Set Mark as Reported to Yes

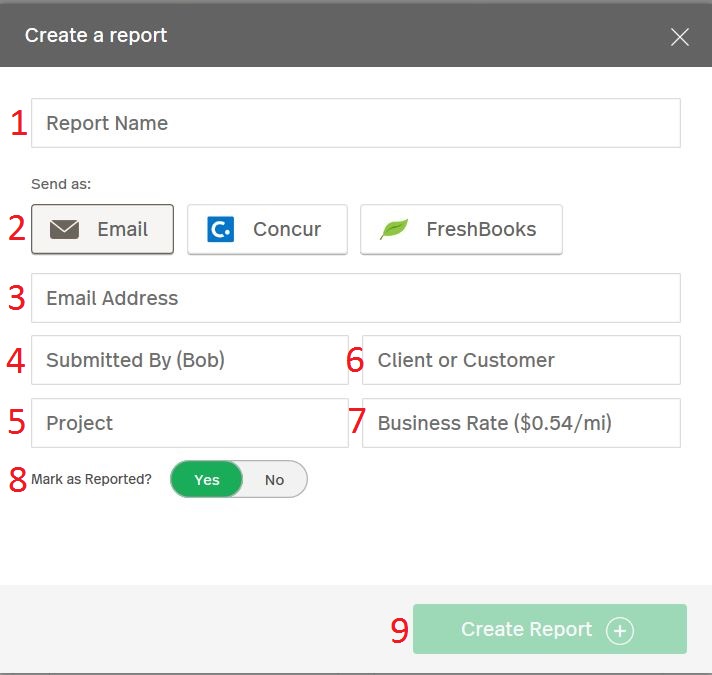(x=207, y=479)
